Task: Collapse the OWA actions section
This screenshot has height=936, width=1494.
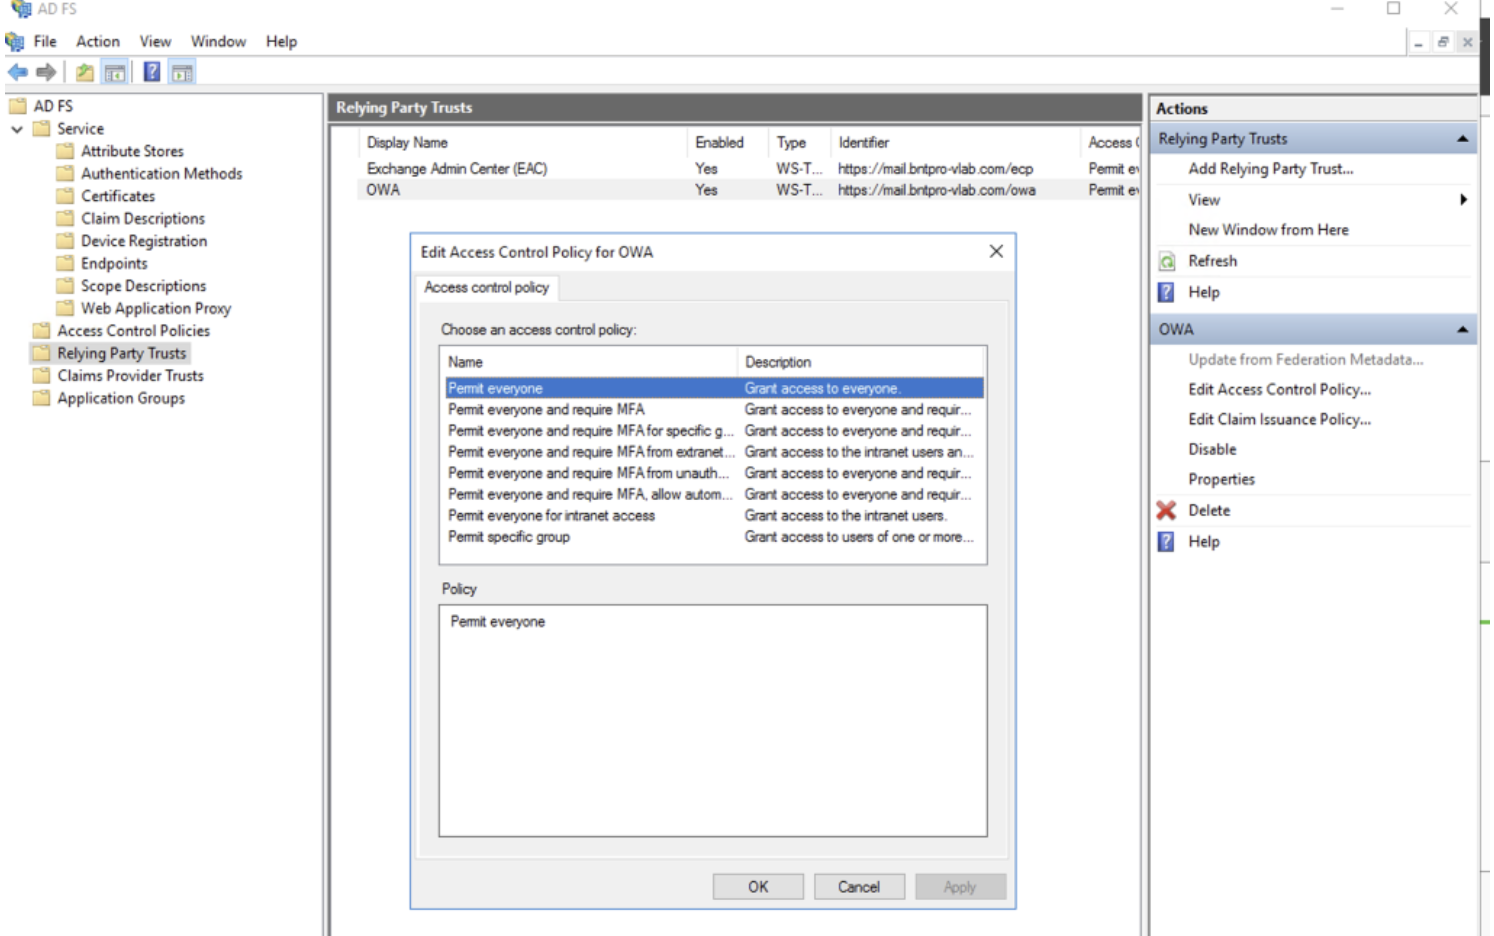Action: click(1462, 329)
